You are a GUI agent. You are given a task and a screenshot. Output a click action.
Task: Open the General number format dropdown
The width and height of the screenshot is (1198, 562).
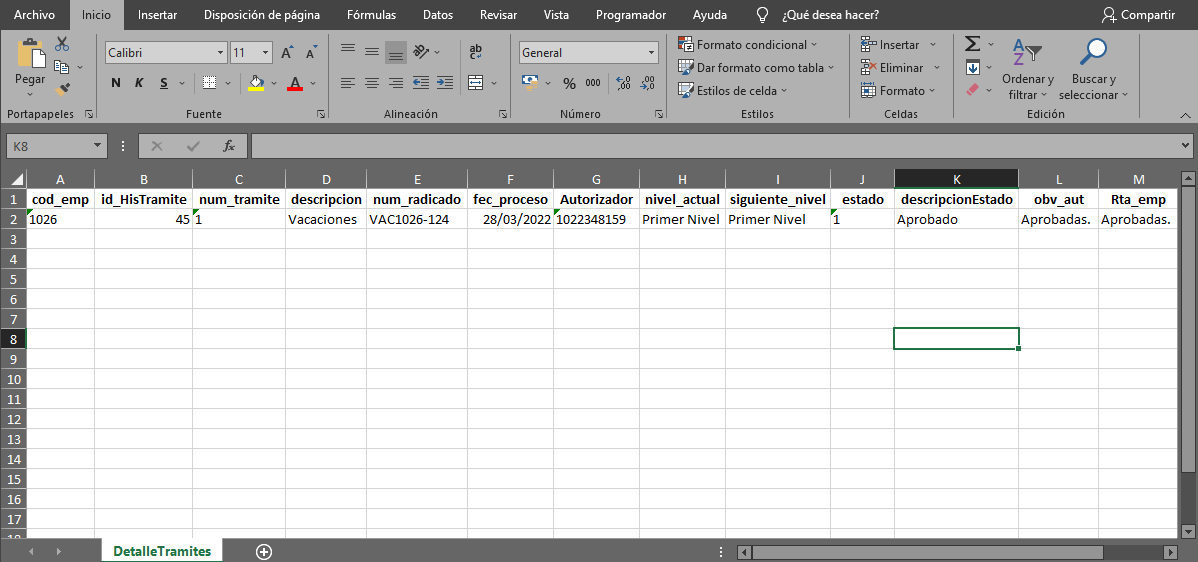click(652, 53)
